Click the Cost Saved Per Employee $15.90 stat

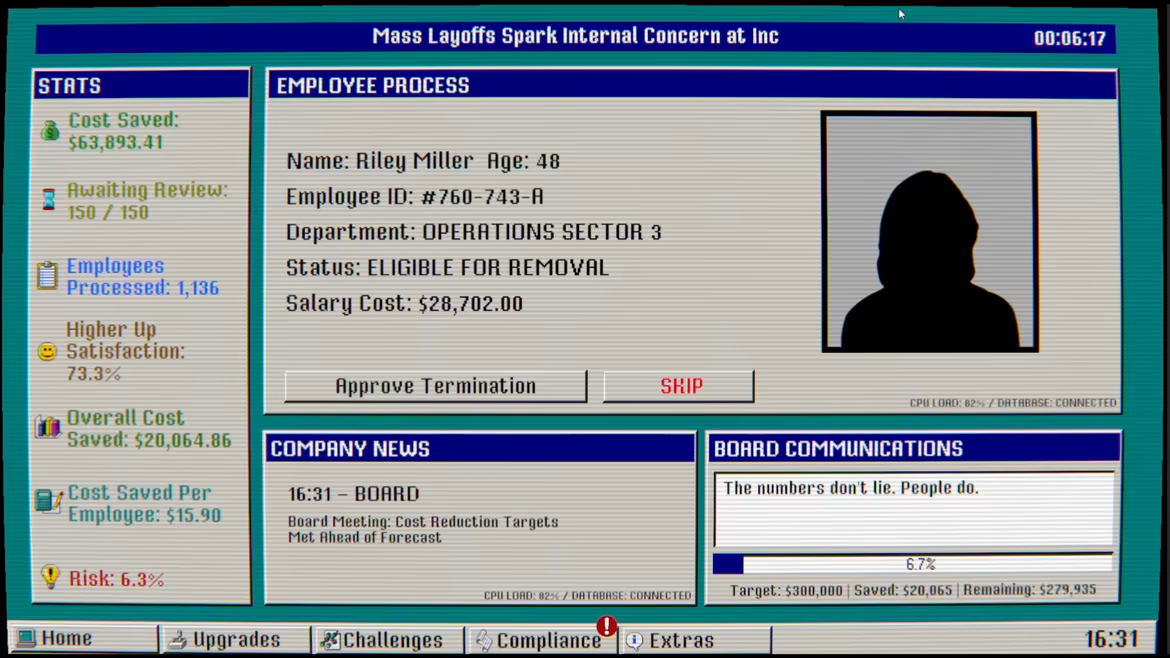click(x=145, y=504)
